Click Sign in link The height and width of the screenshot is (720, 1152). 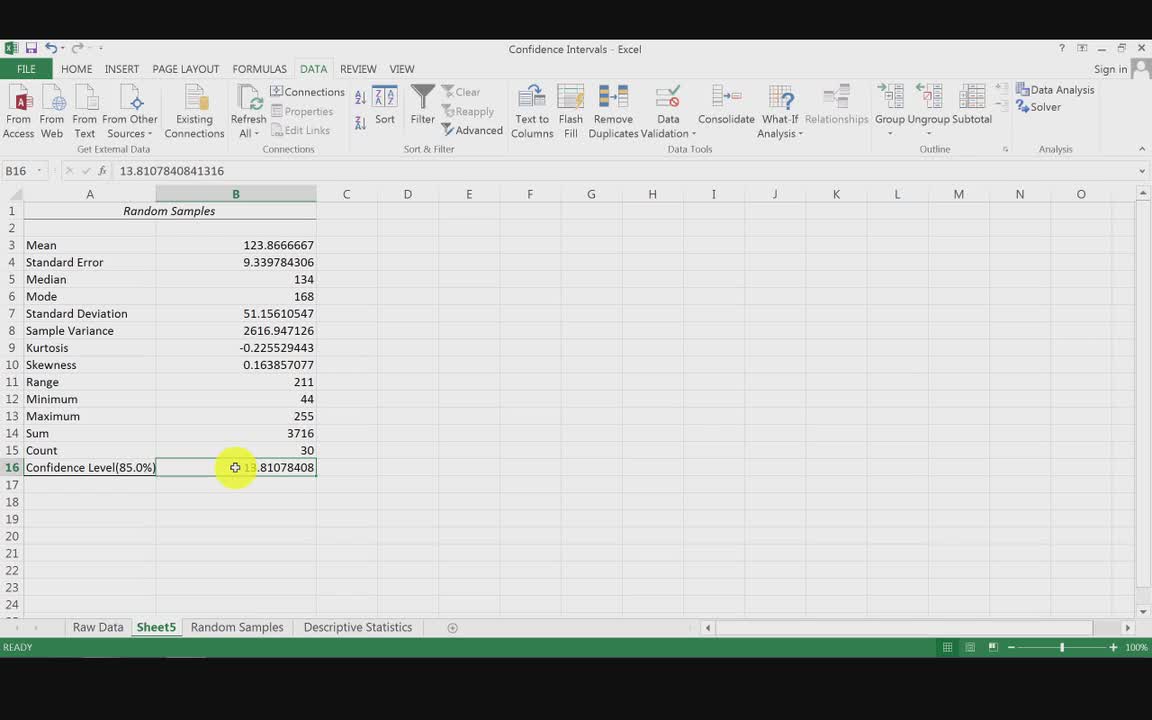(1110, 69)
